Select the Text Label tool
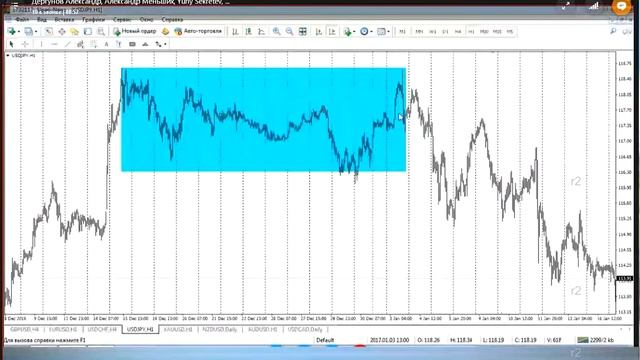This screenshot has width=640, height=360. (x=119, y=44)
